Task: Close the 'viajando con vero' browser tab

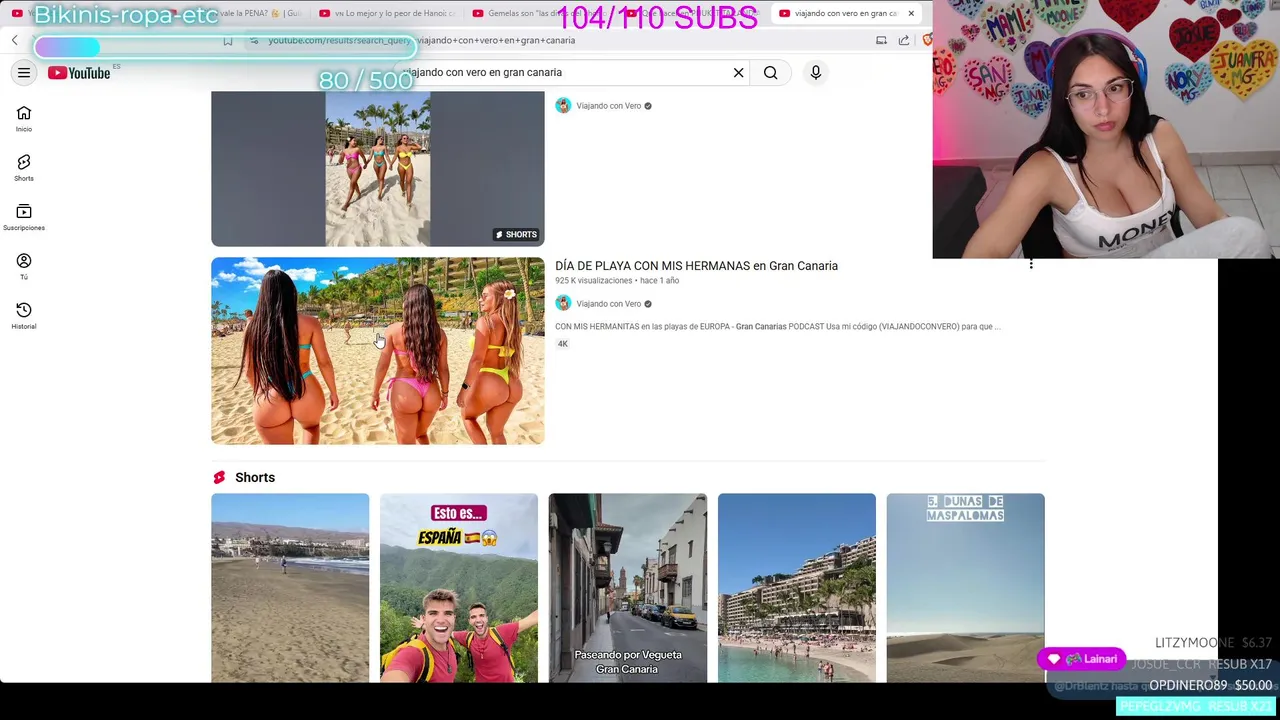Action: pyautogui.click(x=911, y=13)
